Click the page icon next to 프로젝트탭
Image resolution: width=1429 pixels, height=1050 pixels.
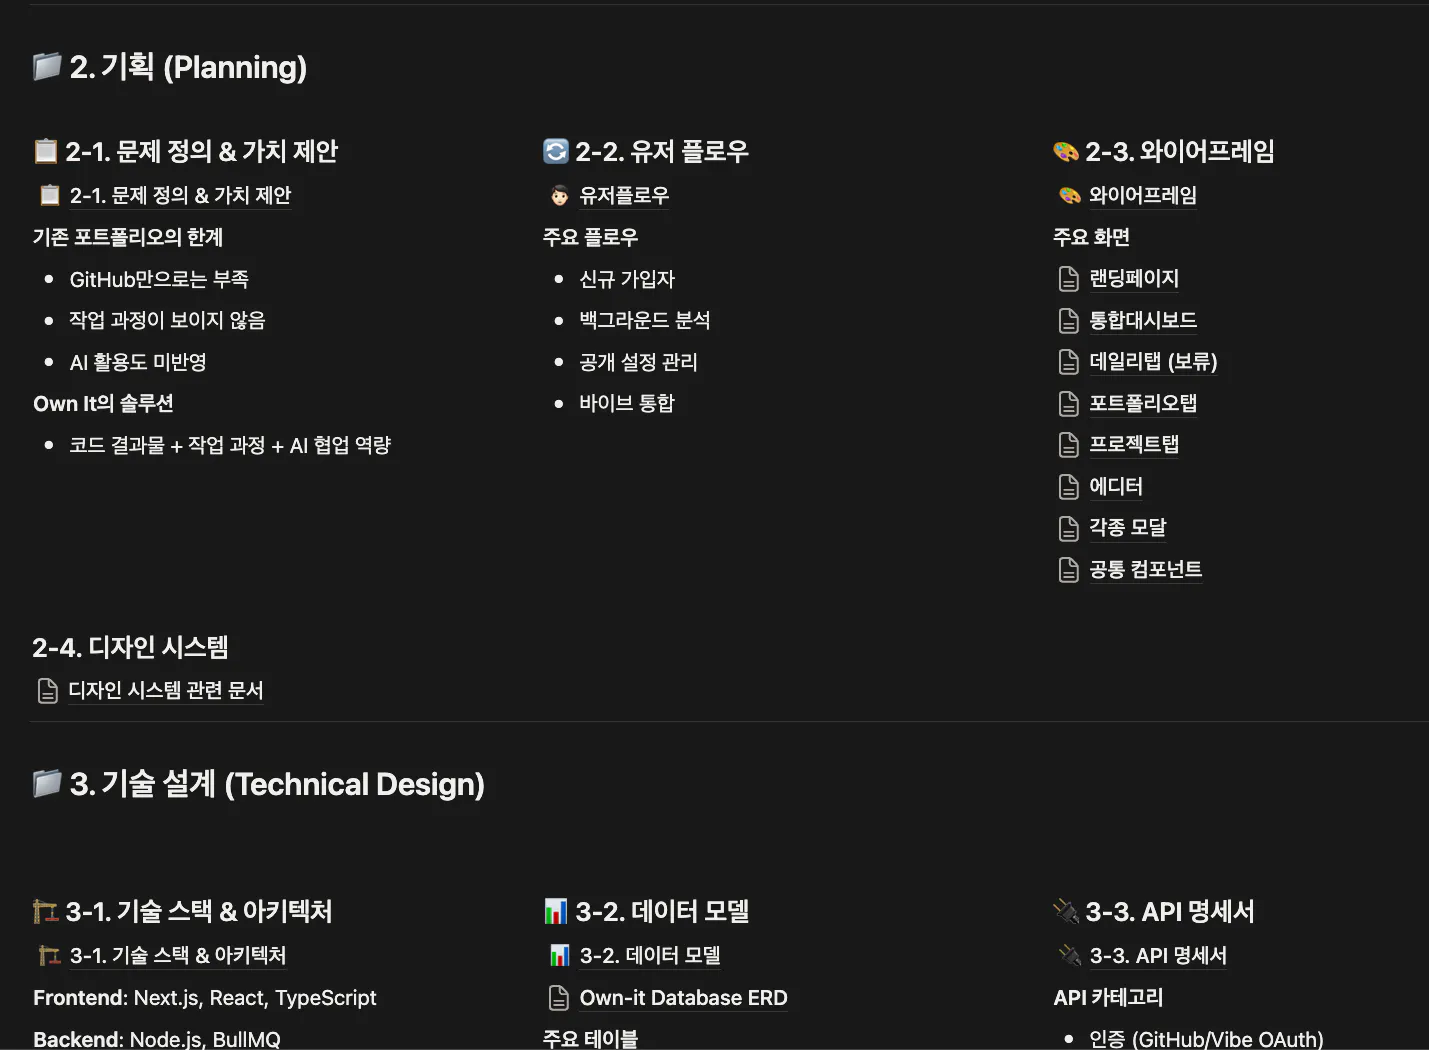pos(1069,445)
